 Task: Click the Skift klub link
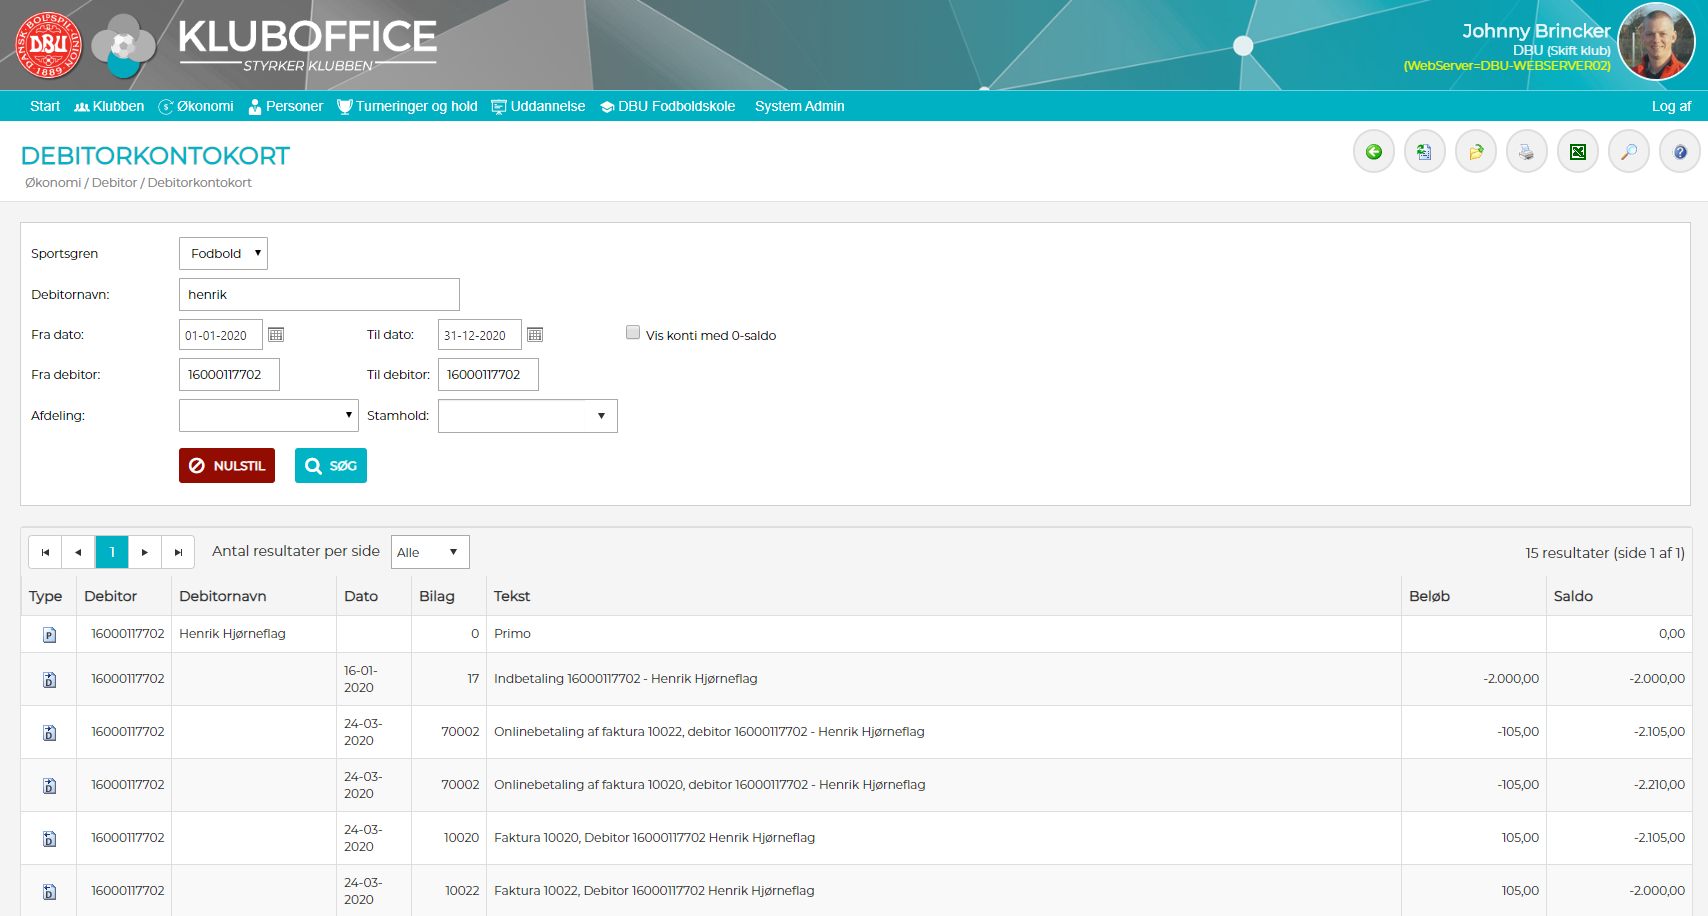point(1579,51)
